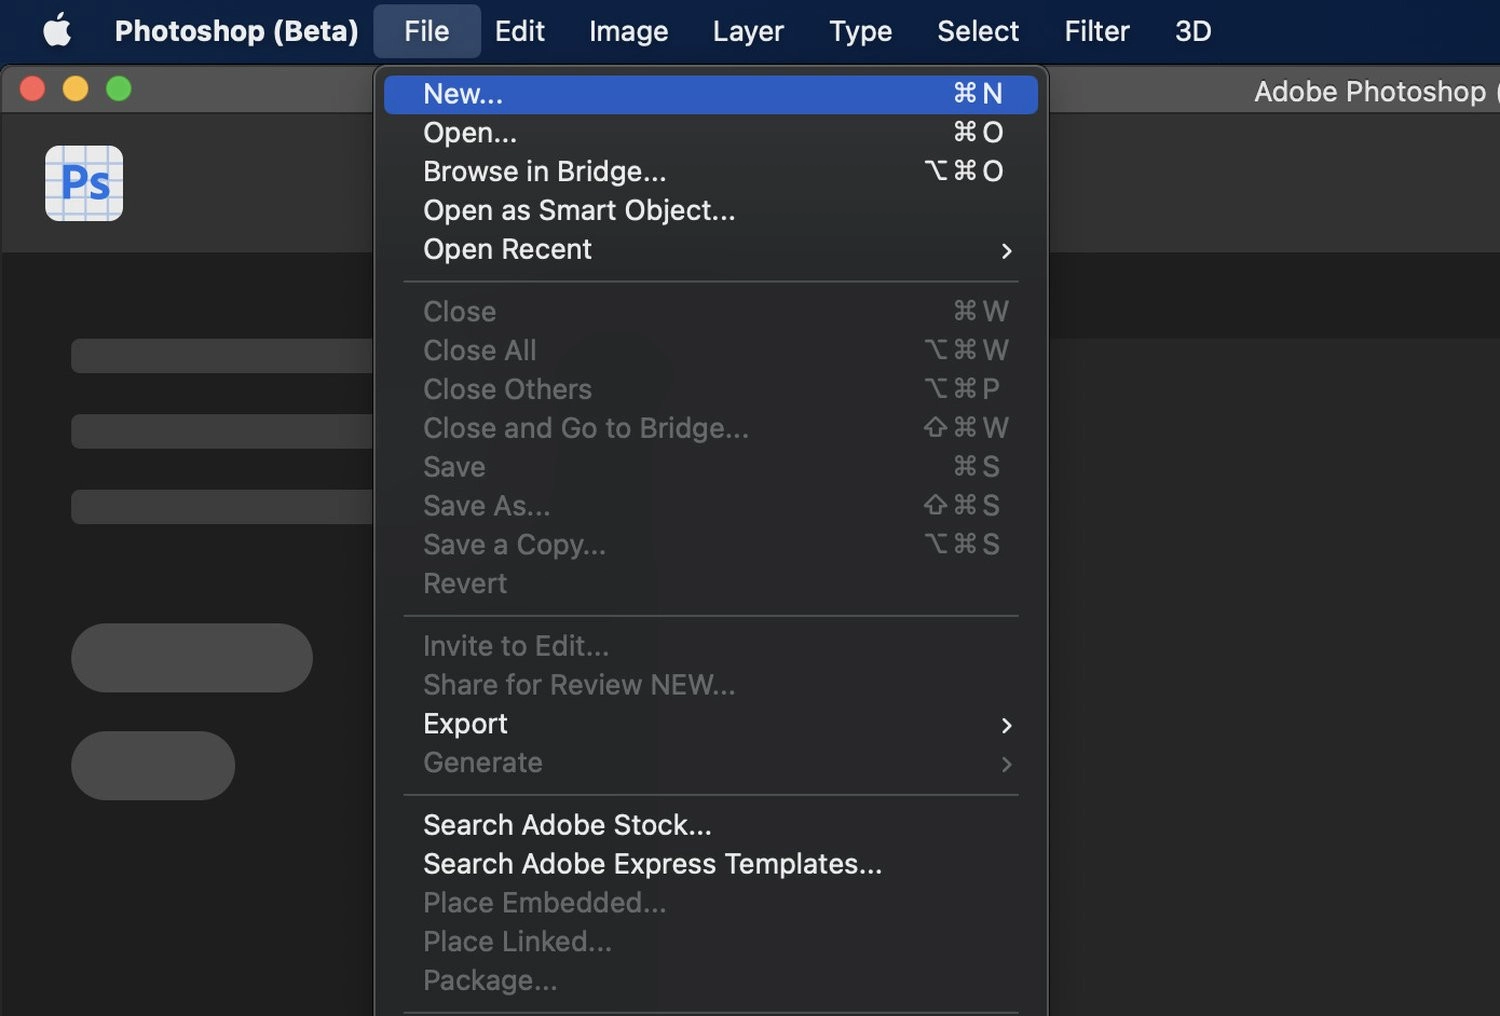
Task: Choose New... from File menu
Action: pyautogui.click(x=711, y=94)
